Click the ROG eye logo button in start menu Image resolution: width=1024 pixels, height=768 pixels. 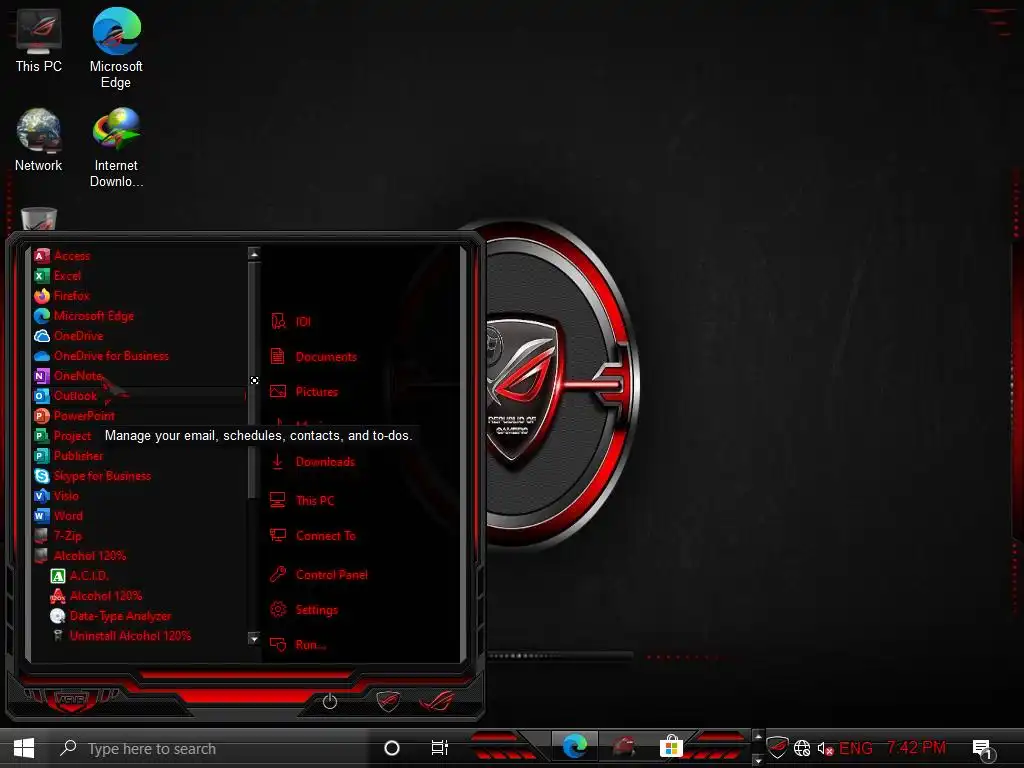click(437, 701)
